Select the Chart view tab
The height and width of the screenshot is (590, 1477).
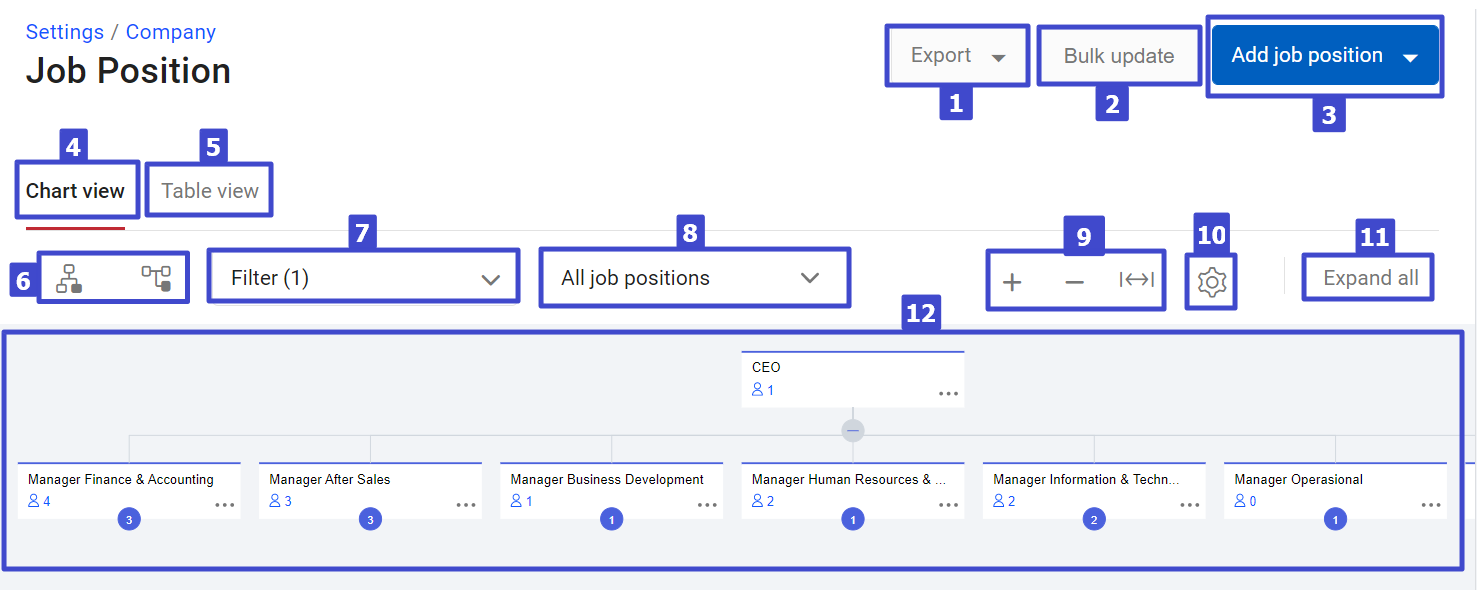pyautogui.click(x=75, y=191)
